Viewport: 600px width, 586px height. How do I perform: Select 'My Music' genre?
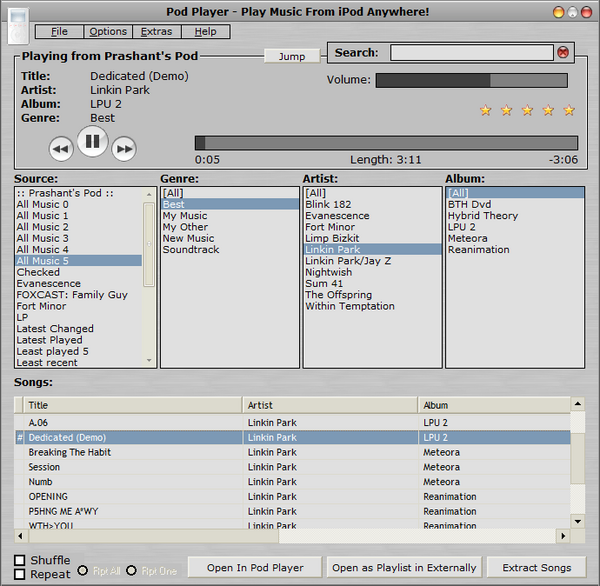pyautogui.click(x=230, y=215)
